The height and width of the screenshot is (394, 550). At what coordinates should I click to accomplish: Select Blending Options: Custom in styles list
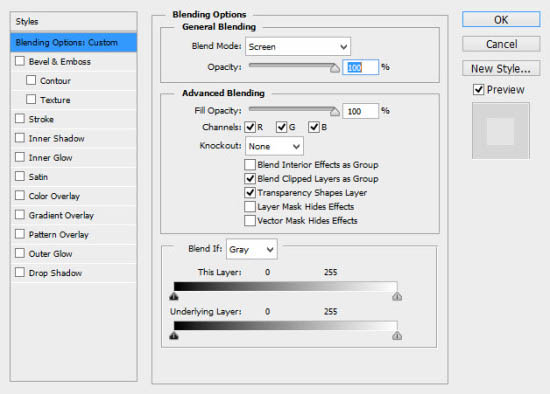(x=74, y=42)
